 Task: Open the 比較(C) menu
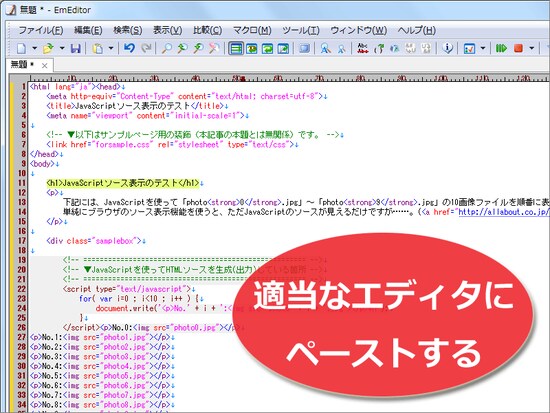coord(207,30)
